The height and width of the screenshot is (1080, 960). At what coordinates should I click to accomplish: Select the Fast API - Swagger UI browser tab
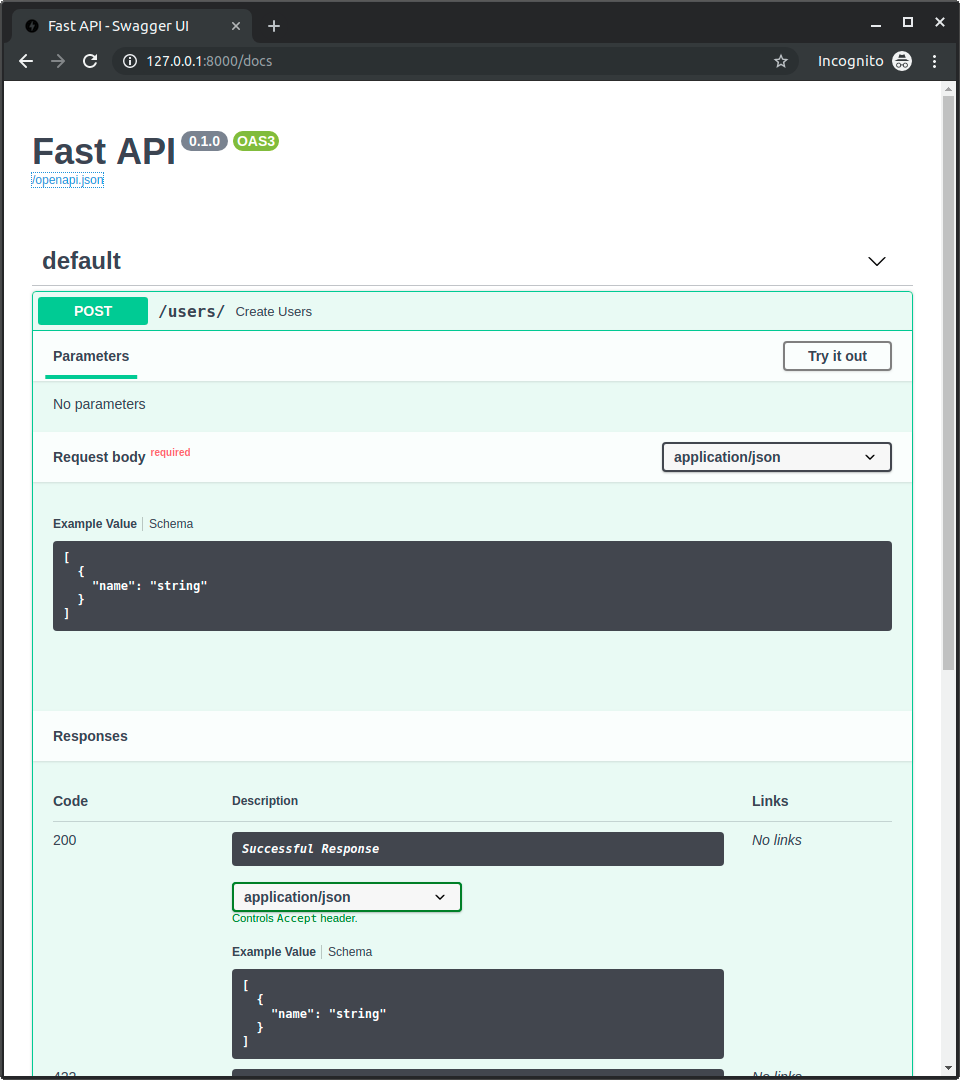pyautogui.click(x=132, y=26)
